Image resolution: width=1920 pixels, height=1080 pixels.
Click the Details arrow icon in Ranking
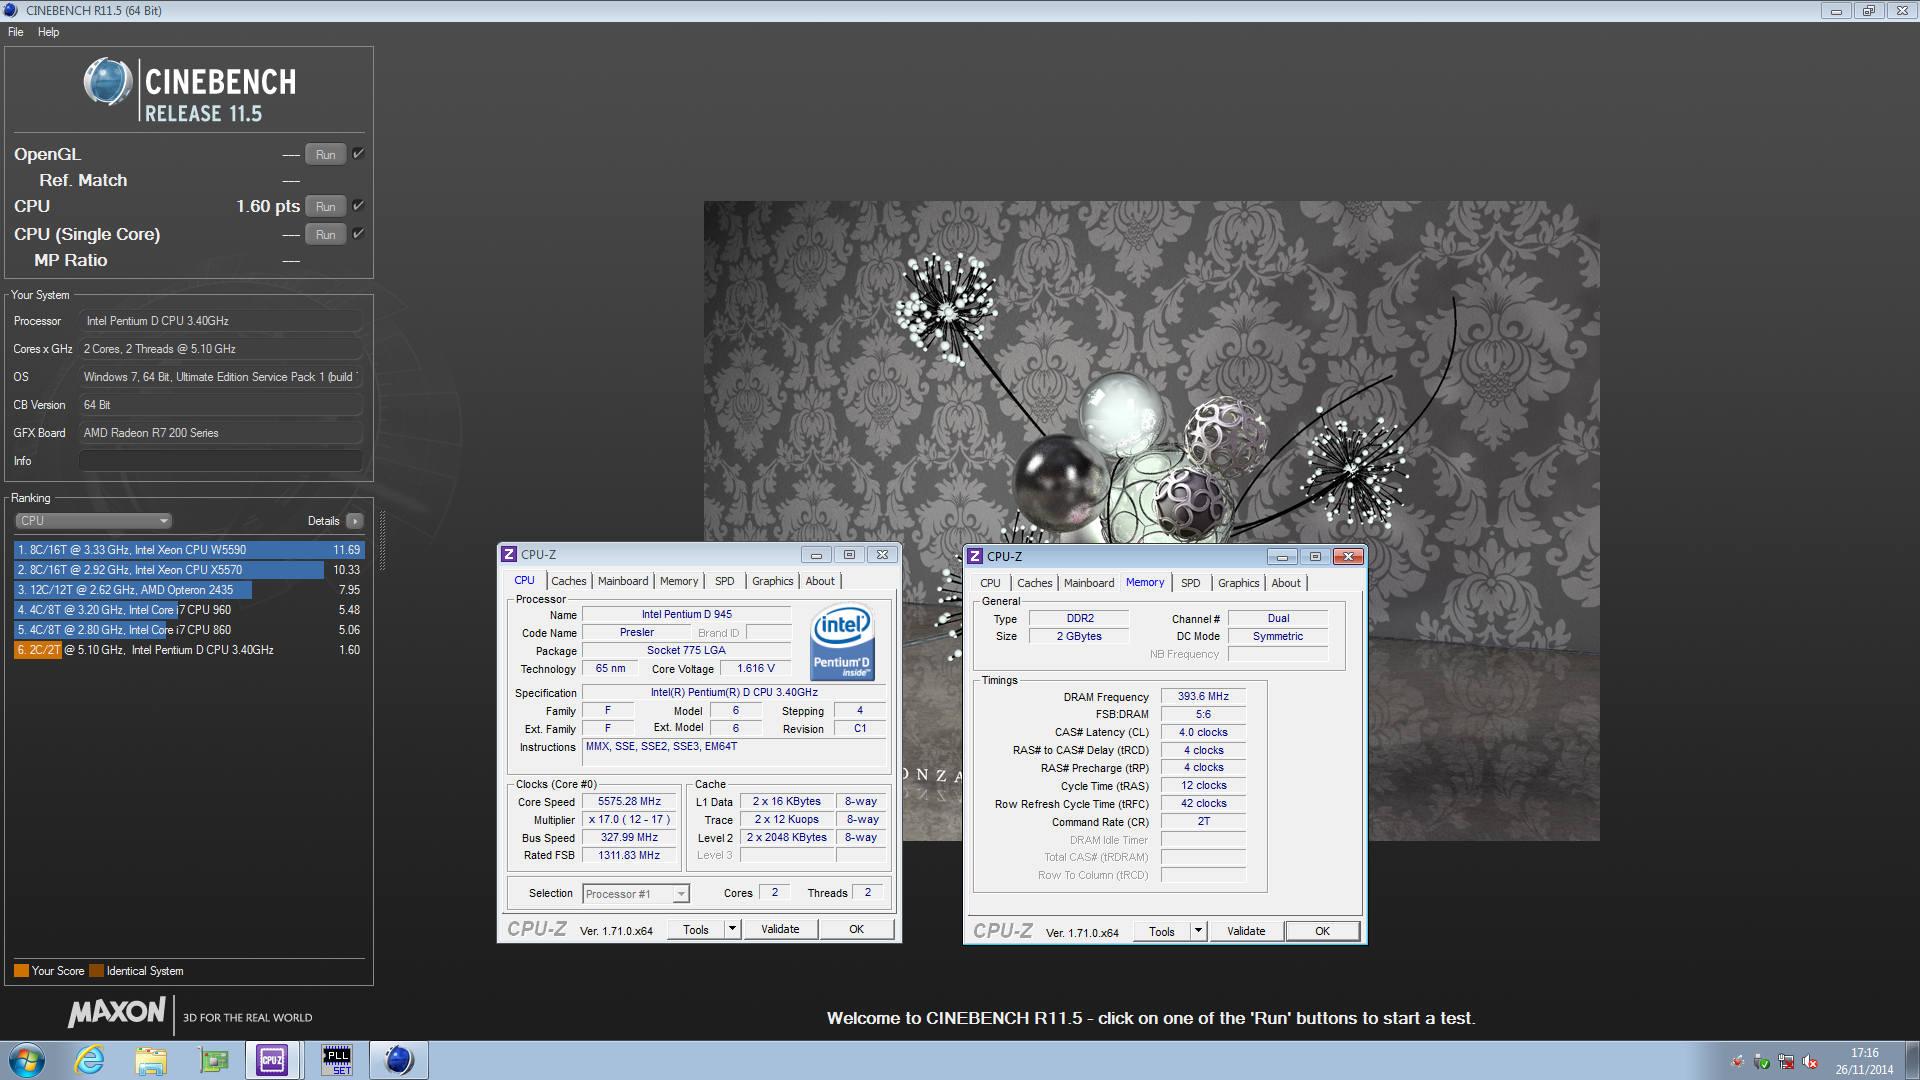[x=355, y=521]
